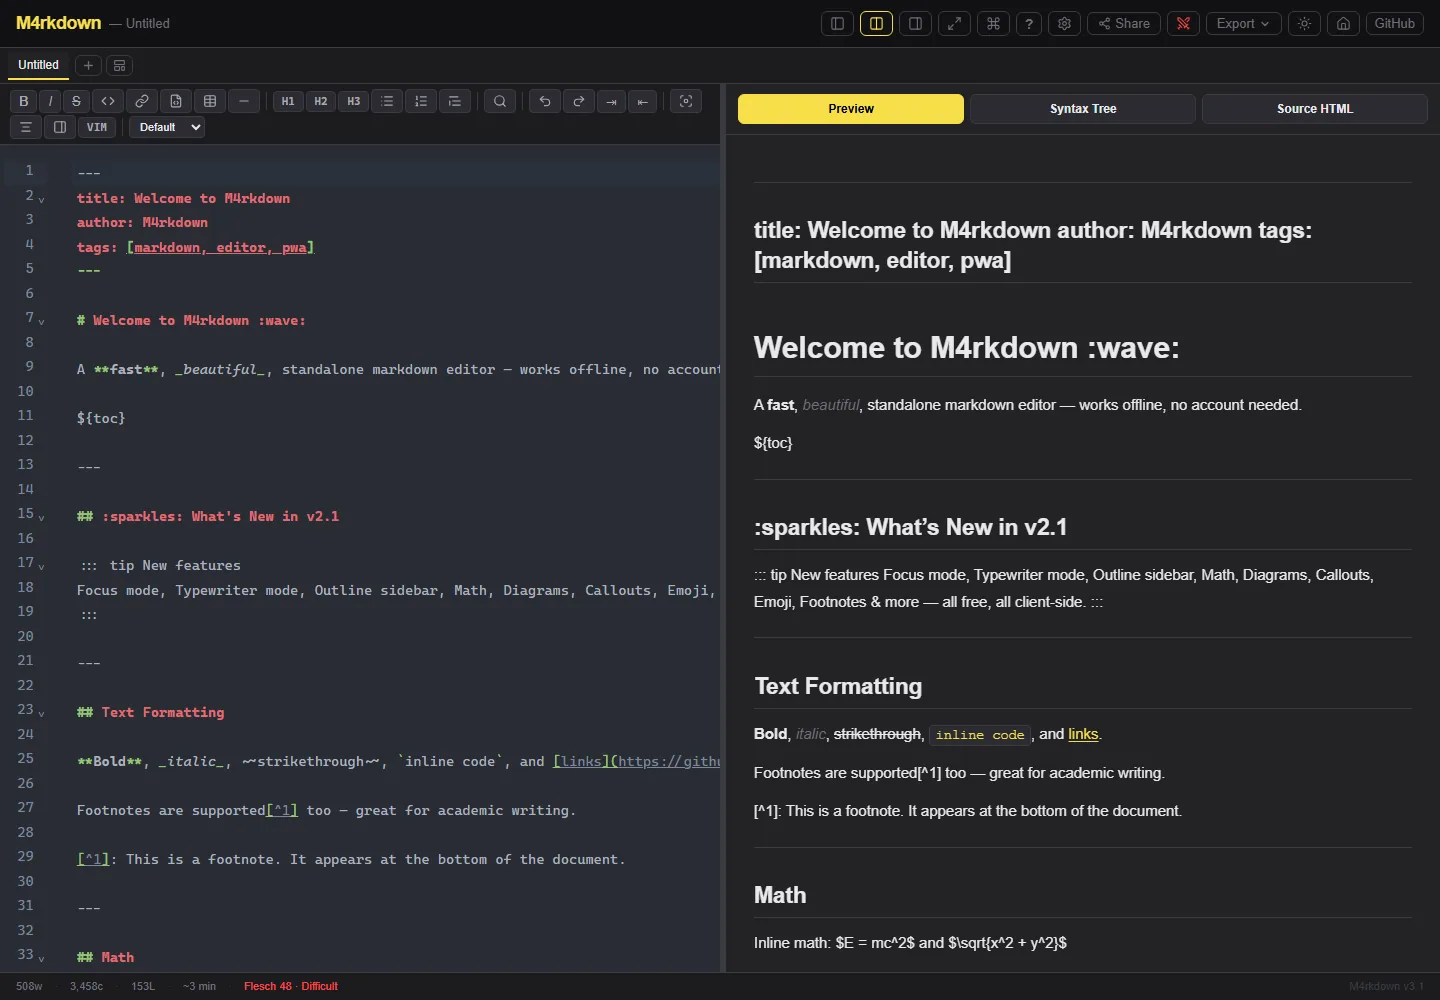The height and width of the screenshot is (1000, 1440).
Task: Apply bold formatting with the B button
Action: (24, 101)
